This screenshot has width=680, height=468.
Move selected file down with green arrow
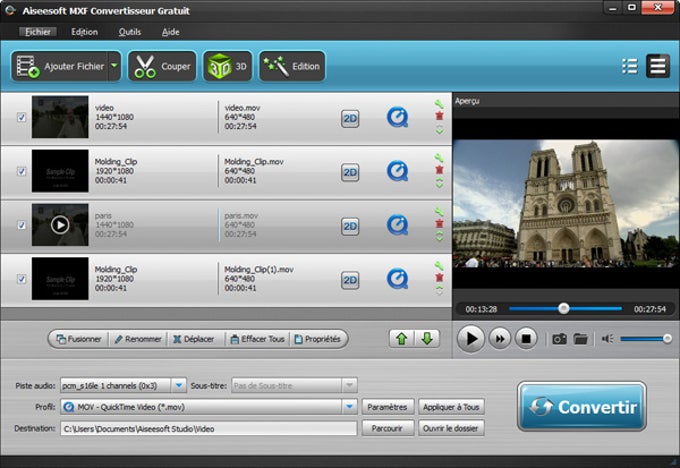pos(427,339)
